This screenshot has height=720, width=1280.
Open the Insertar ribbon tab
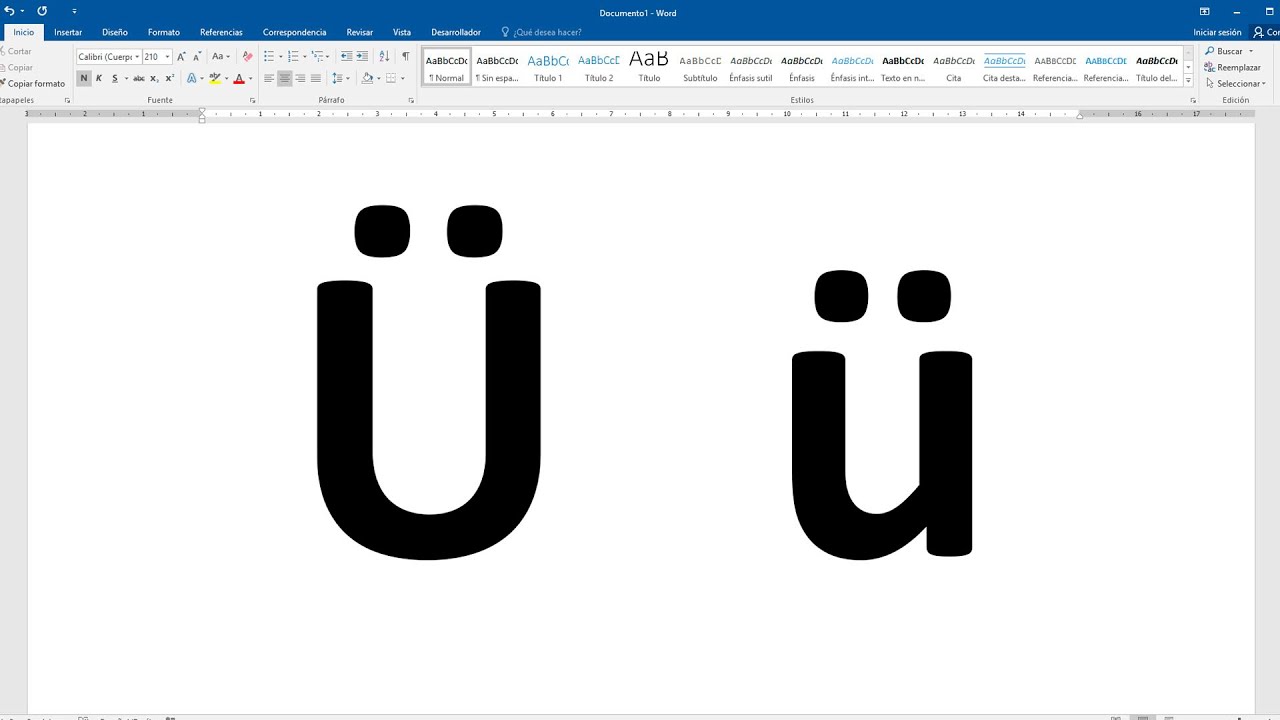(68, 32)
